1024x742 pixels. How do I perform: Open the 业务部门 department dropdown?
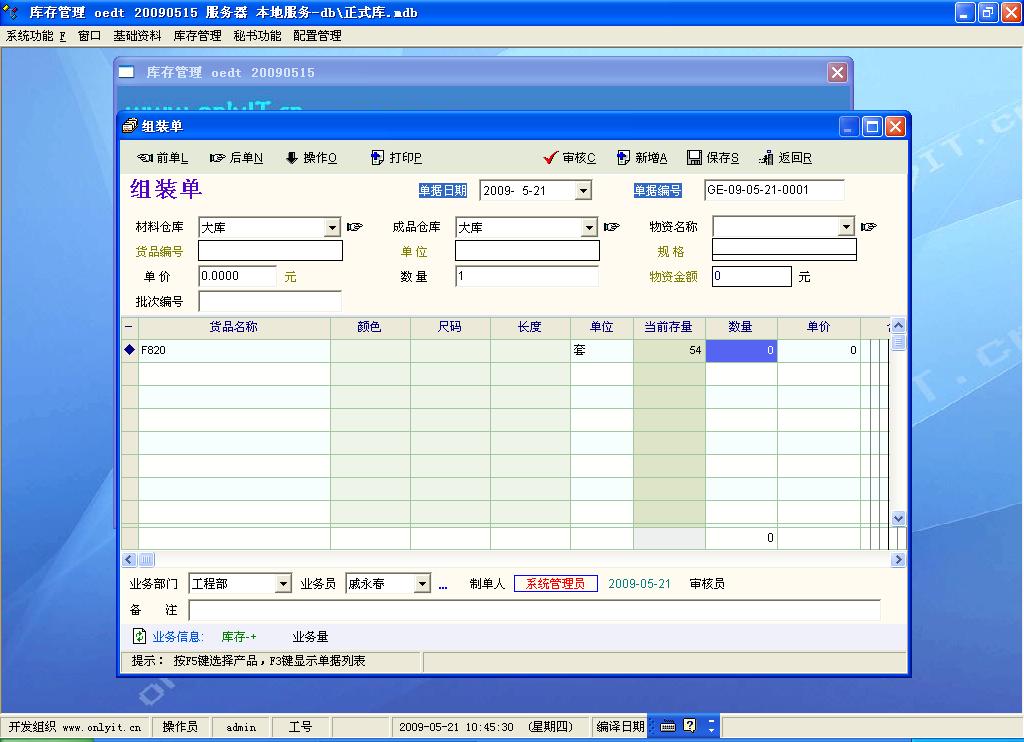tap(283, 584)
